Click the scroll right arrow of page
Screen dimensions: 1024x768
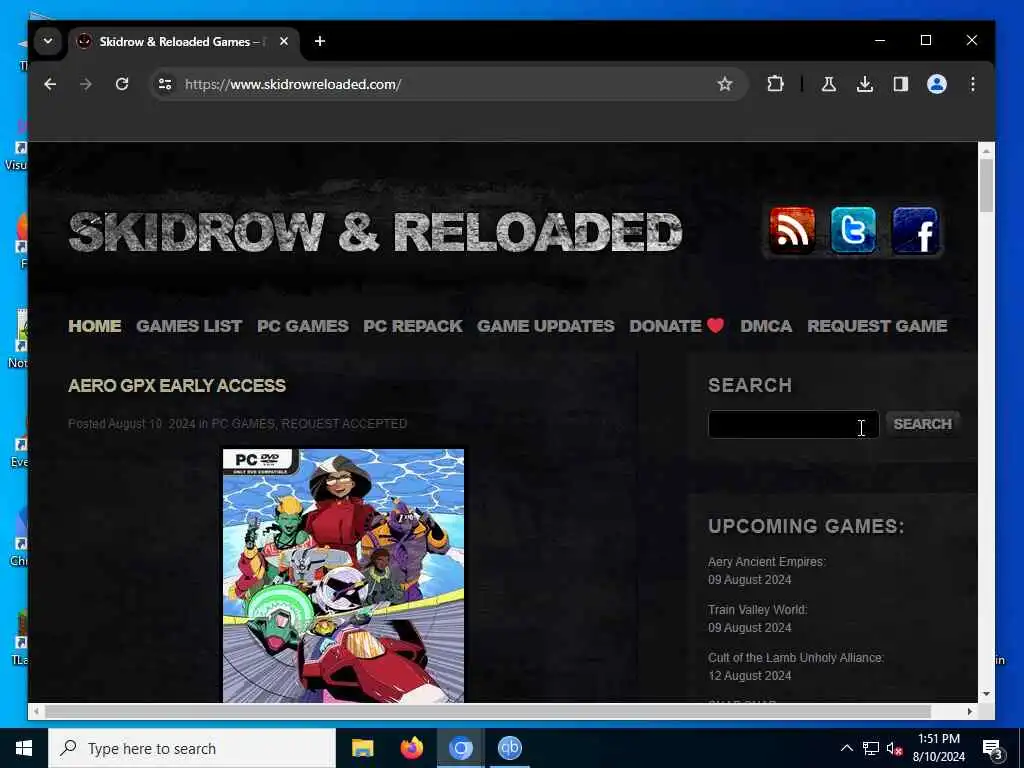970,711
